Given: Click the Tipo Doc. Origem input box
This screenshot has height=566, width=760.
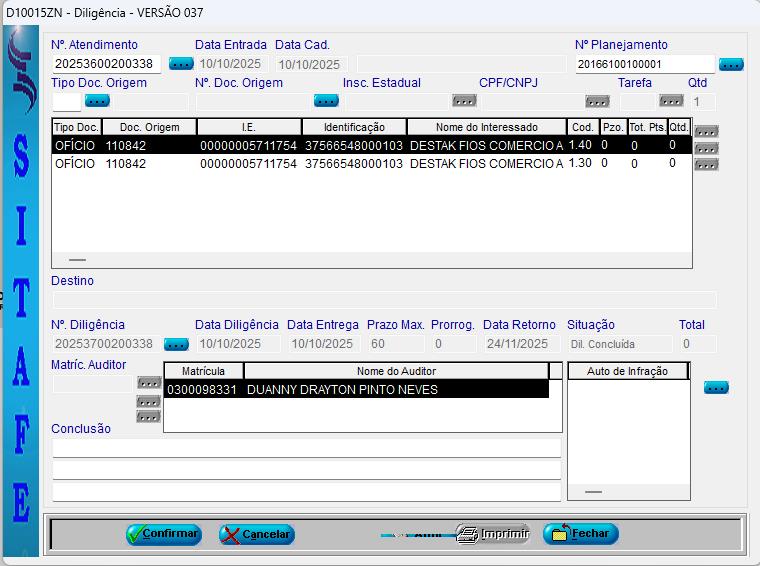Looking at the screenshot, I should click(x=66, y=101).
